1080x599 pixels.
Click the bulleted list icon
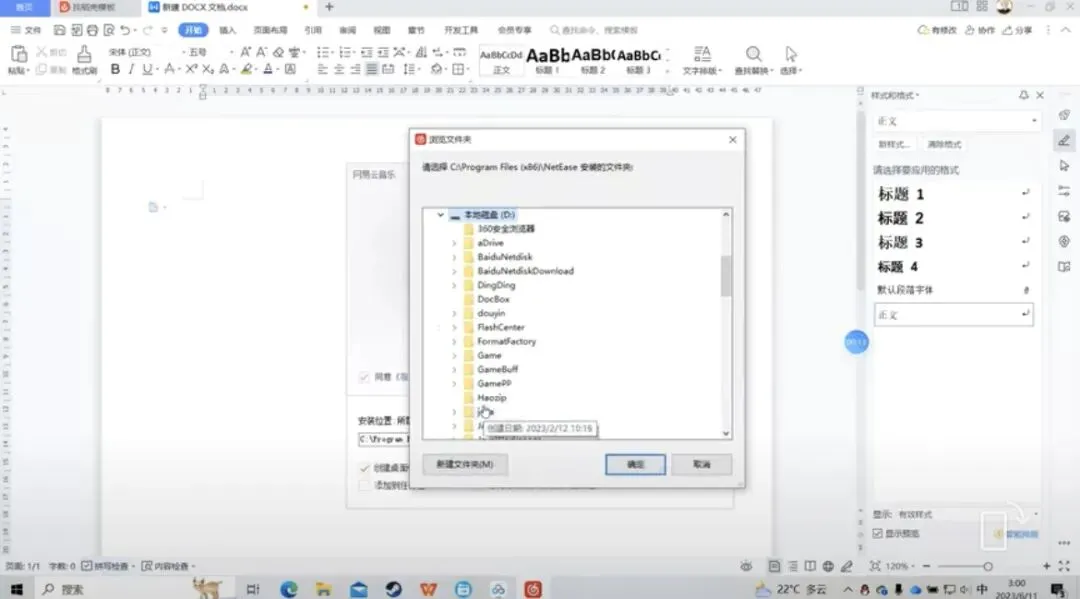pyautogui.click(x=322, y=52)
